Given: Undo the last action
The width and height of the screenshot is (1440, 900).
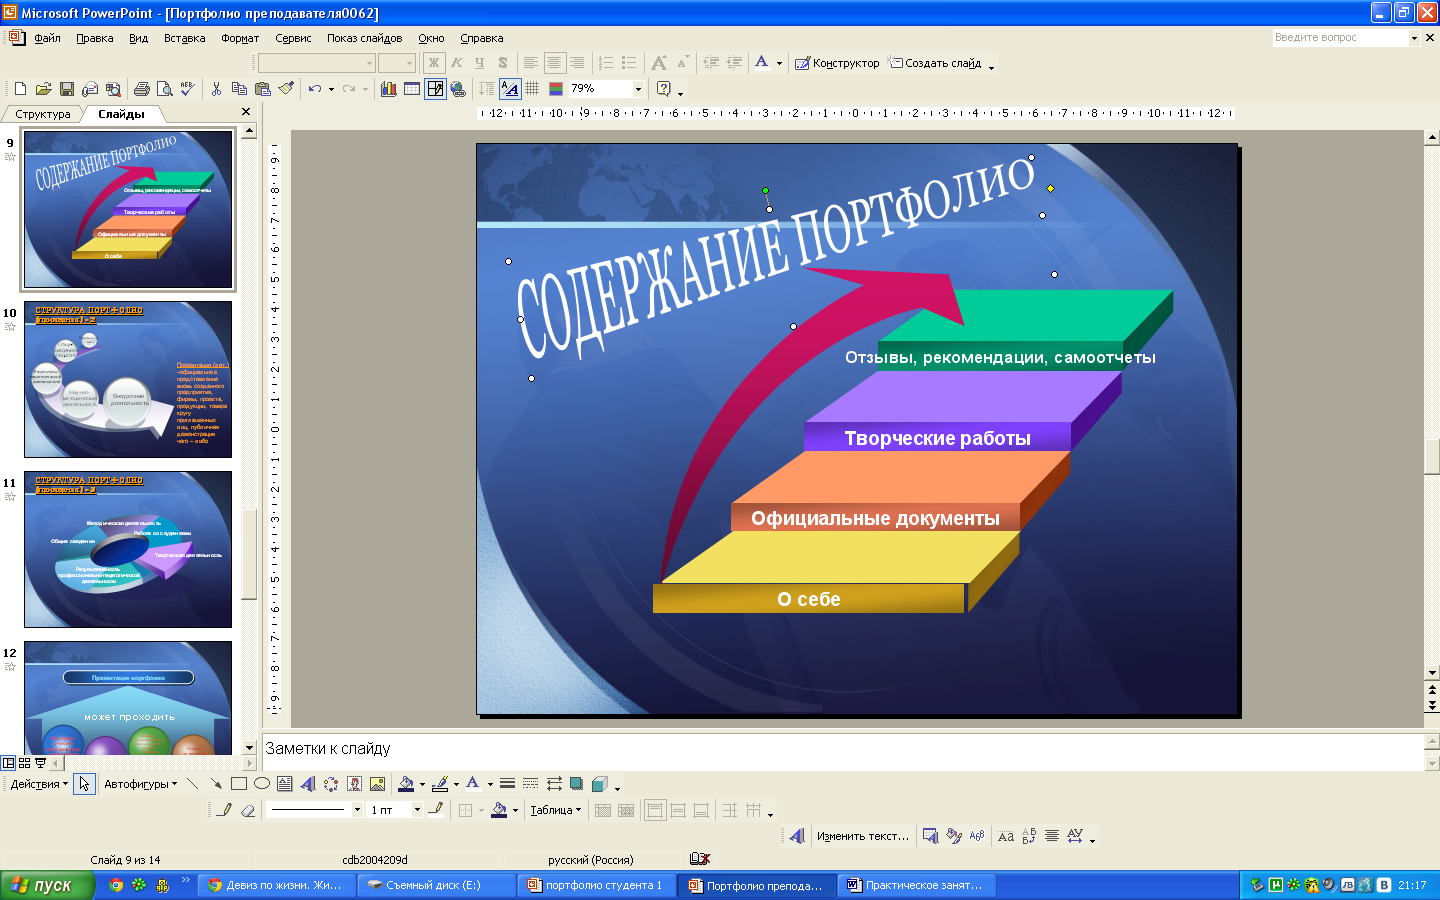Looking at the screenshot, I should tap(315, 89).
